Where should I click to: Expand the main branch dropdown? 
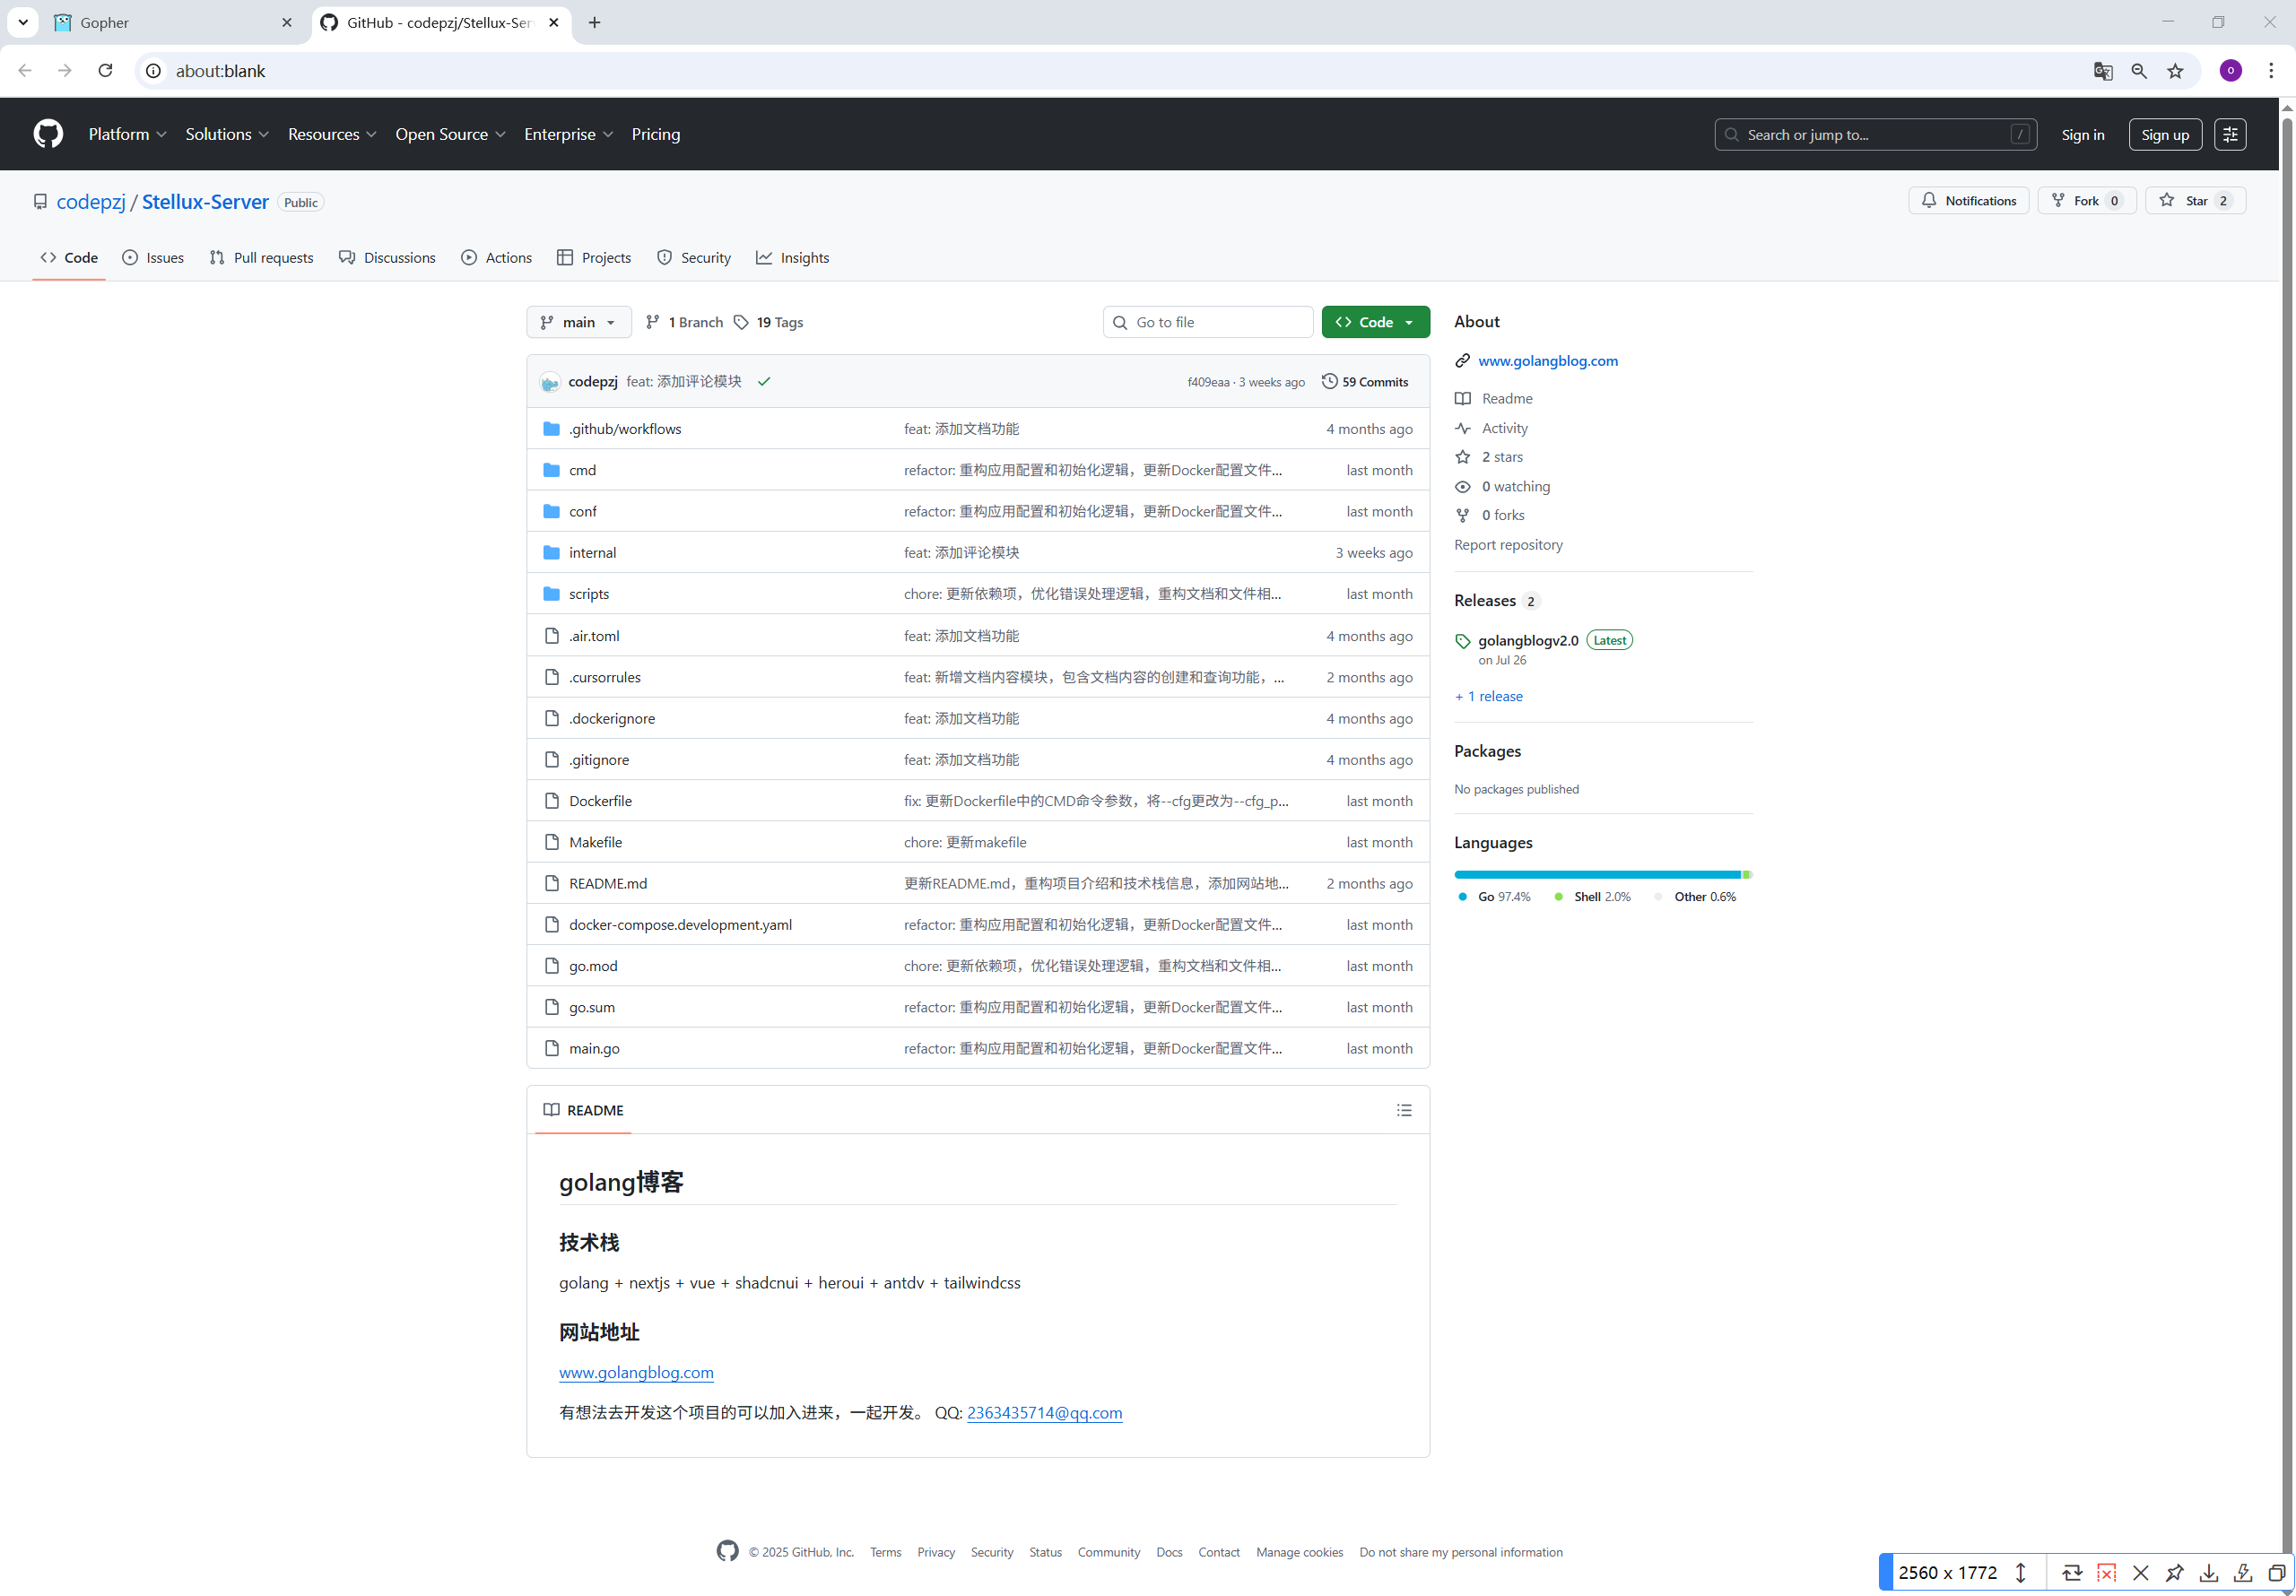(x=578, y=322)
